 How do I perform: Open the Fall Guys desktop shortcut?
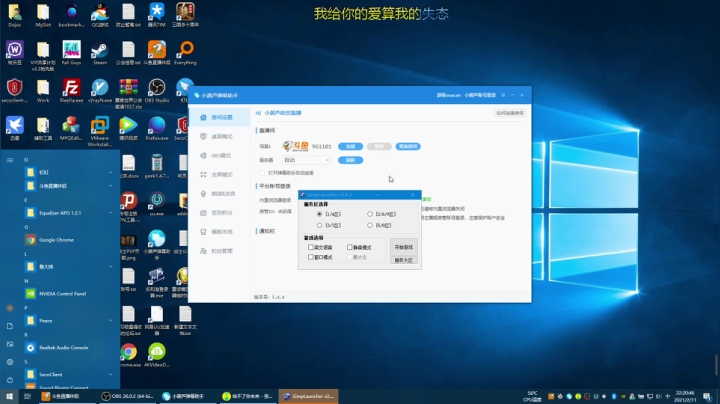point(71,54)
